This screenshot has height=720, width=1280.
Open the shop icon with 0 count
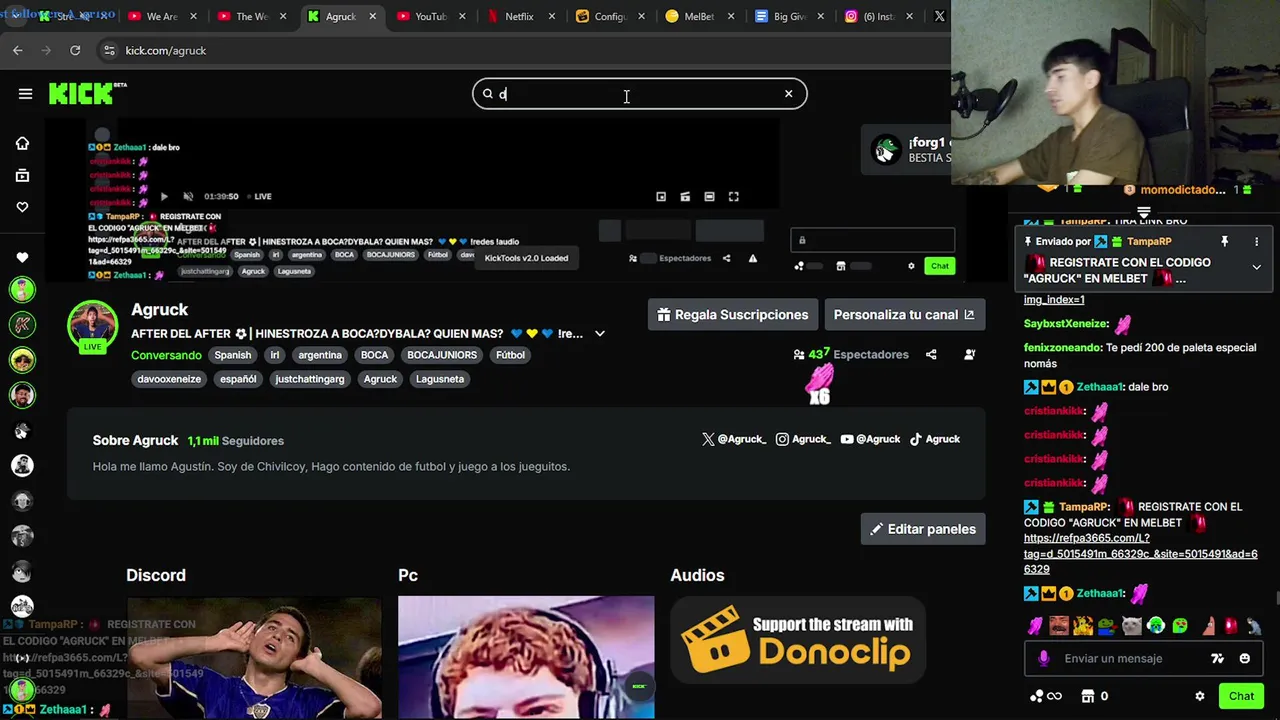1093,696
